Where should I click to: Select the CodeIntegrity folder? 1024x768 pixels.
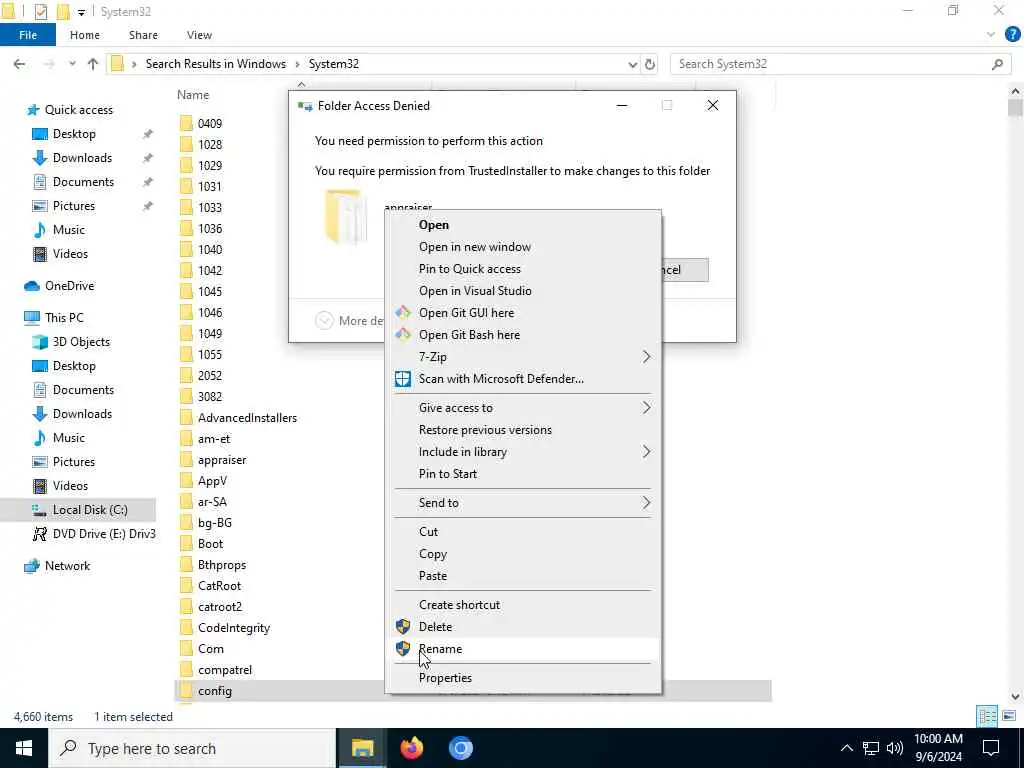pyautogui.click(x=234, y=628)
